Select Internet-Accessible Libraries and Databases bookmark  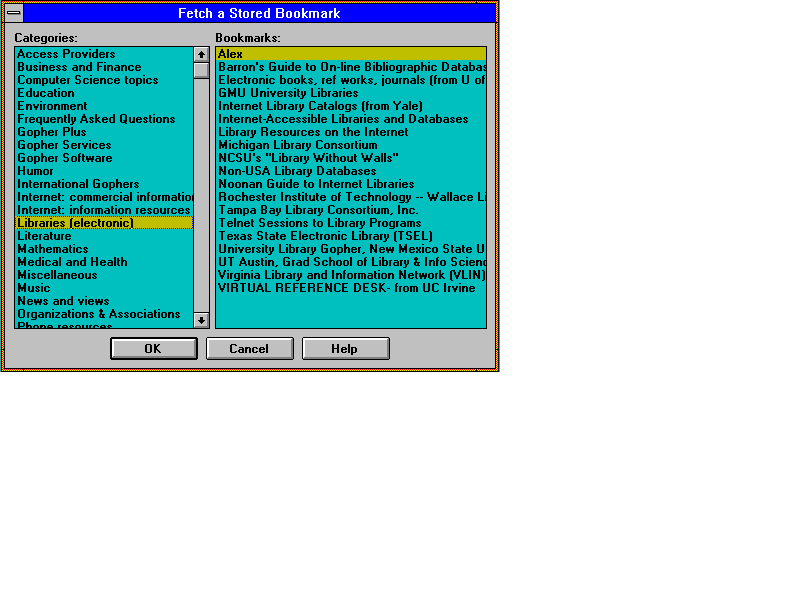click(351, 119)
